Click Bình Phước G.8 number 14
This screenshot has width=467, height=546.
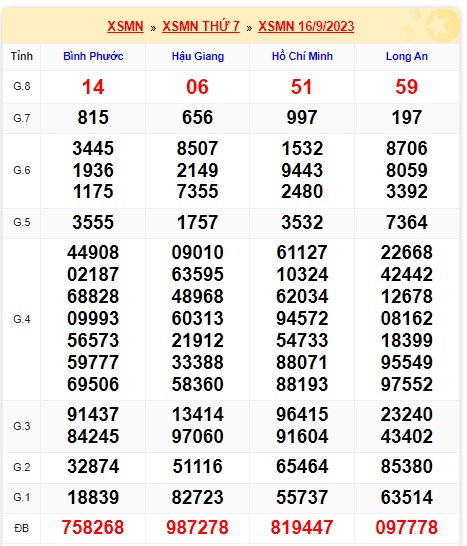pyautogui.click(x=93, y=87)
